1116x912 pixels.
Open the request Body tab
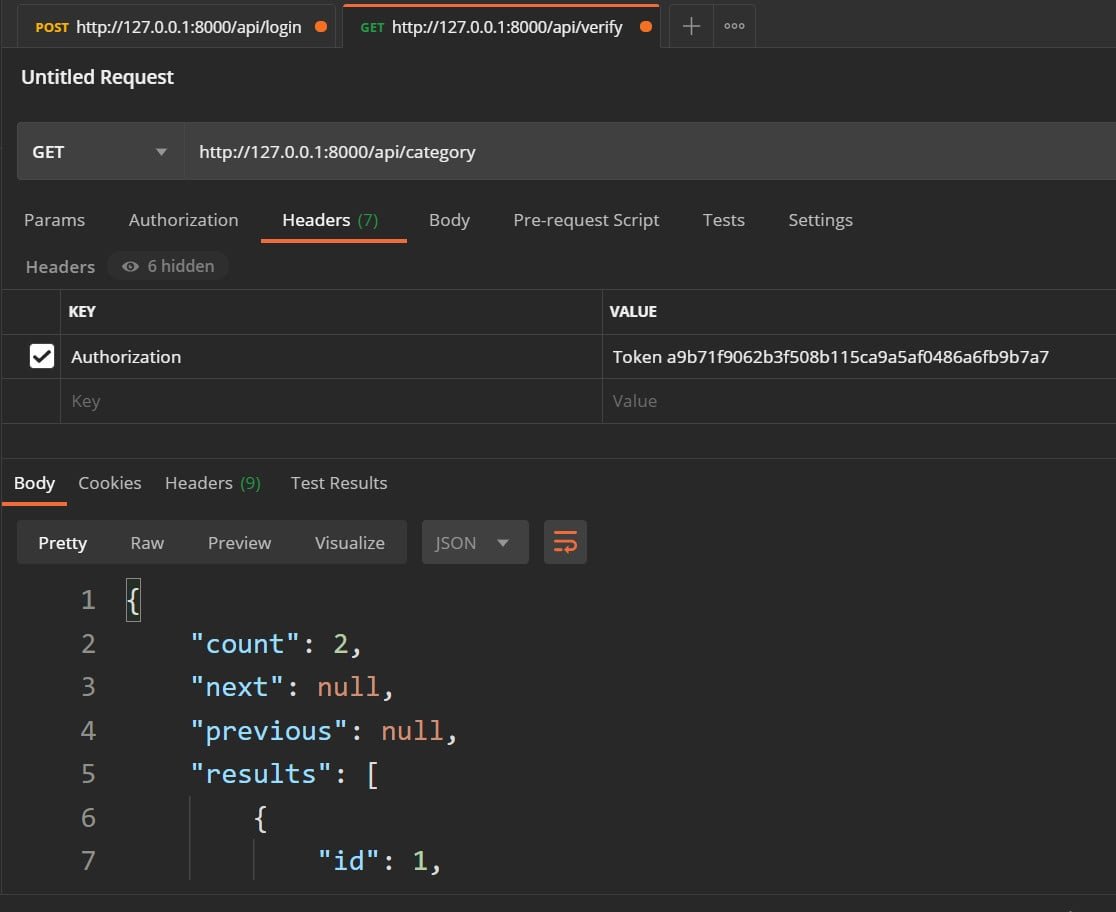click(449, 220)
